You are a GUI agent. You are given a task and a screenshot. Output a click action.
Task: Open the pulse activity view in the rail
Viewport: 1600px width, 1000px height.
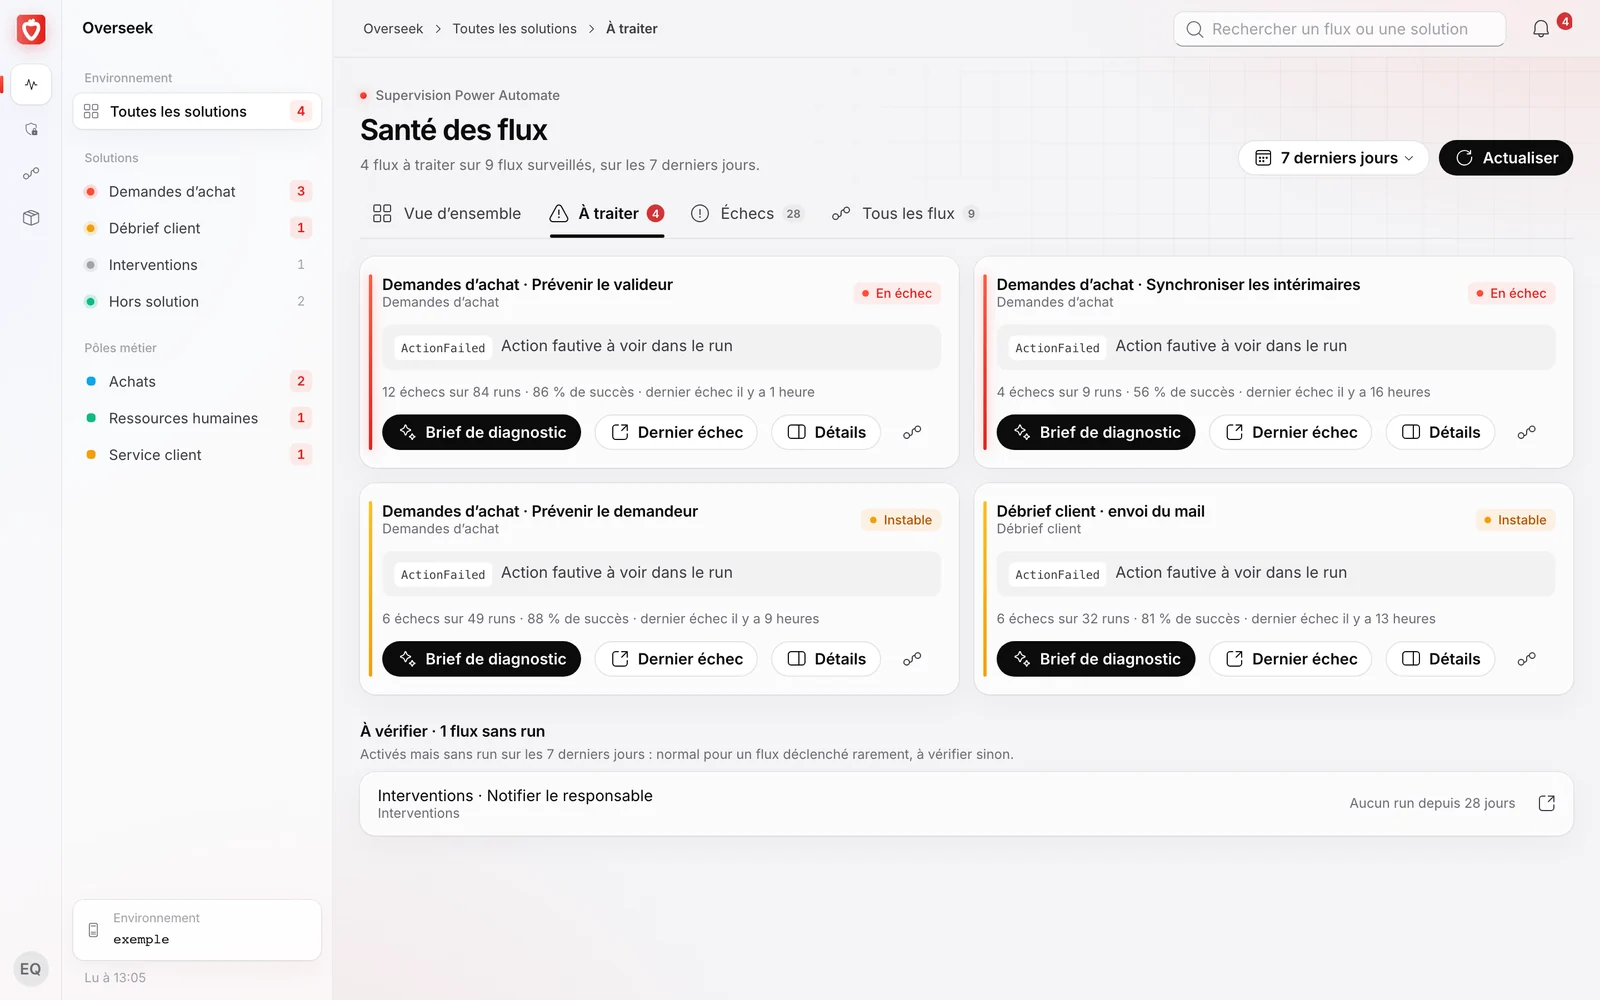[31, 84]
